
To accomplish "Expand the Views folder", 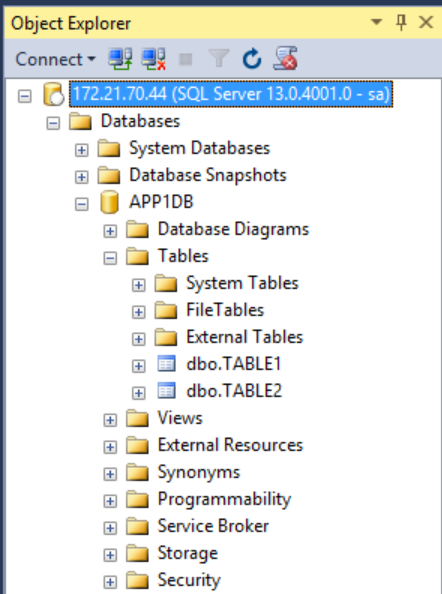I will click(x=110, y=420).
